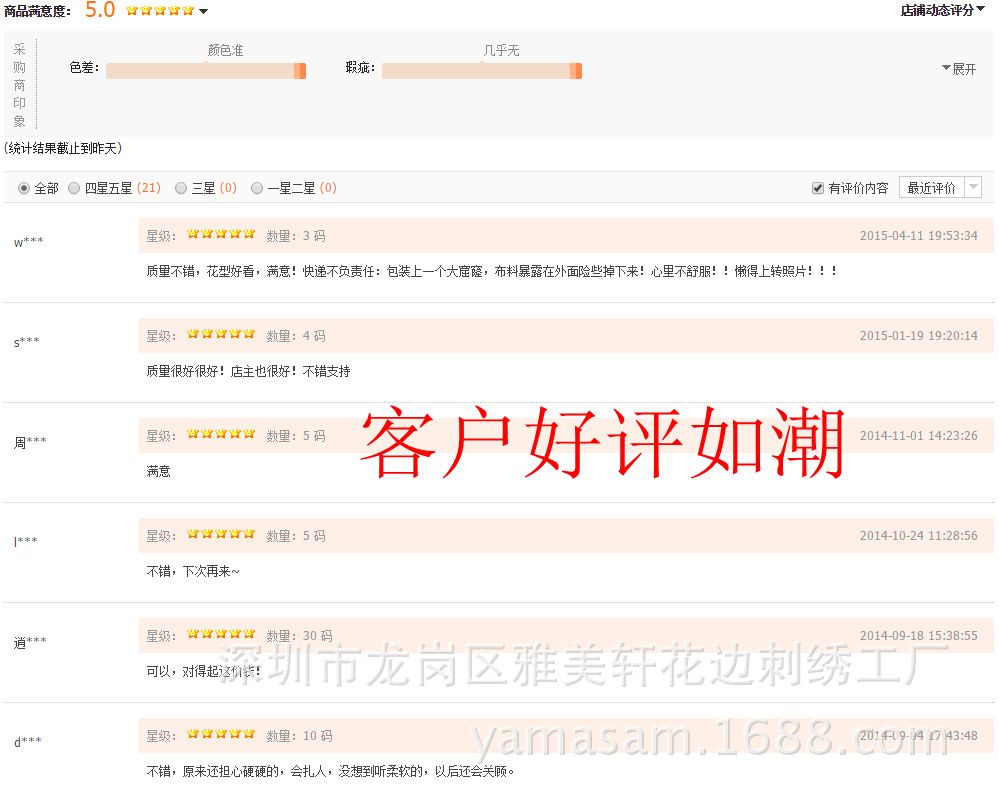999x802 pixels.
Task: Click star rating in d*** review
Action: (221, 735)
